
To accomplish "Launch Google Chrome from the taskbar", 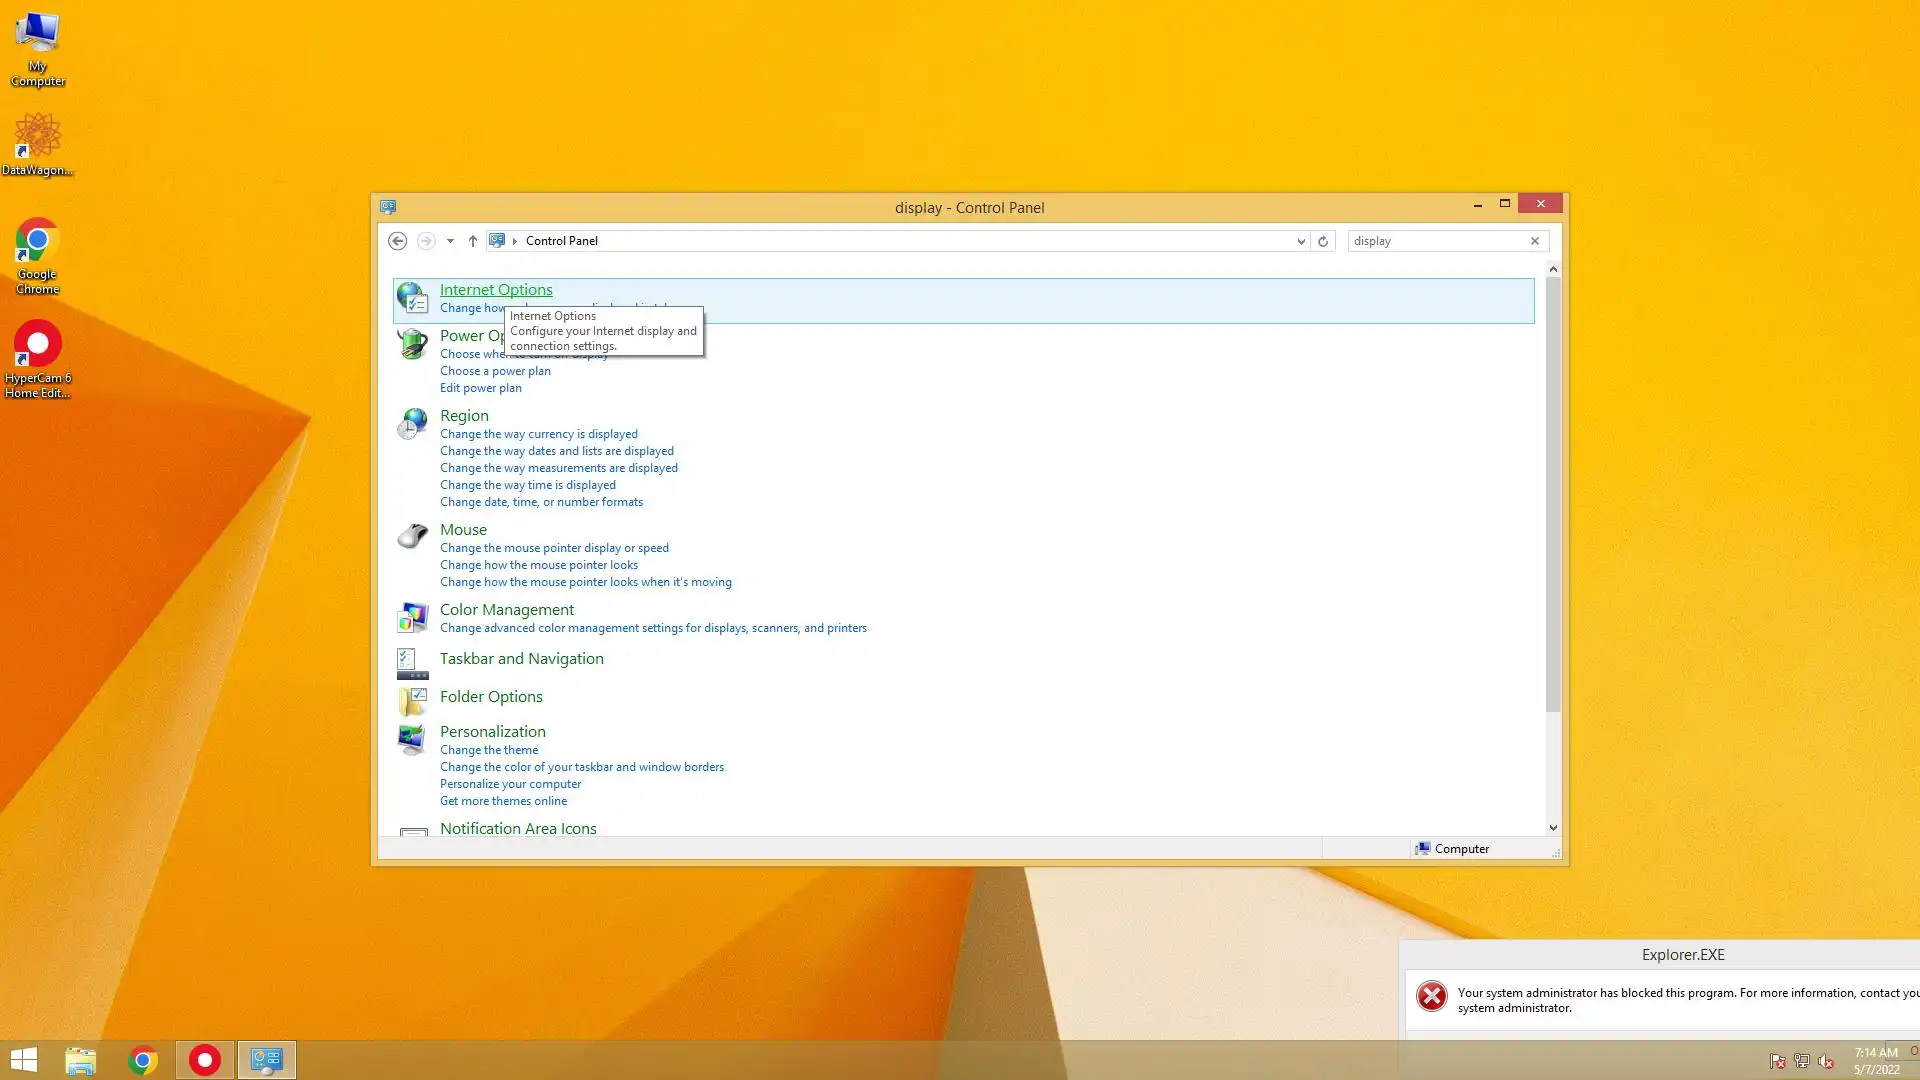I will pos(143,1060).
